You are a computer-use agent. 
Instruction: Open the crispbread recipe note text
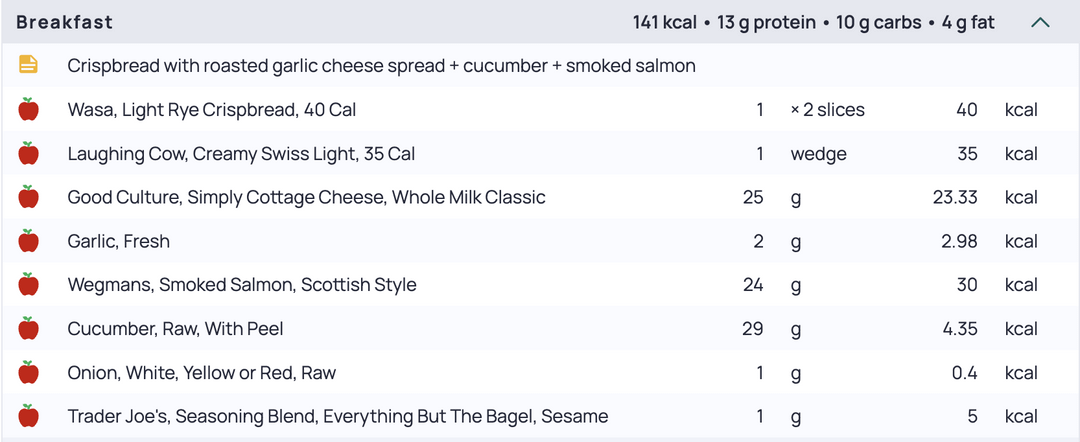(x=382, y=66)
